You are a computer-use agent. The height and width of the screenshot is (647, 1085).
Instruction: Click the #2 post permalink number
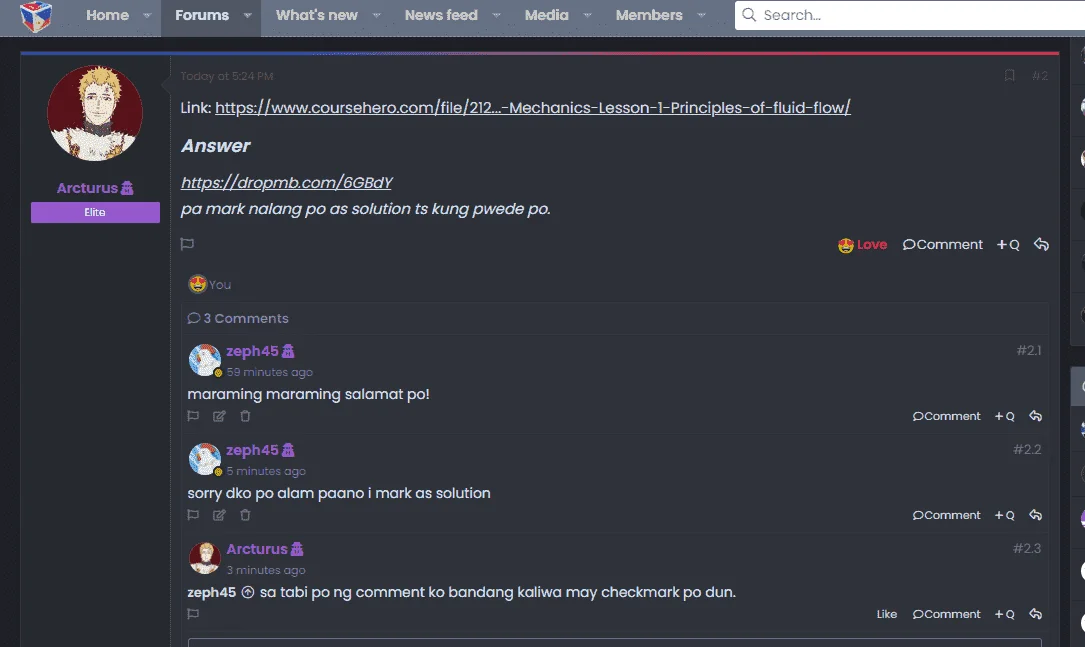click(x=1040, y=75)
